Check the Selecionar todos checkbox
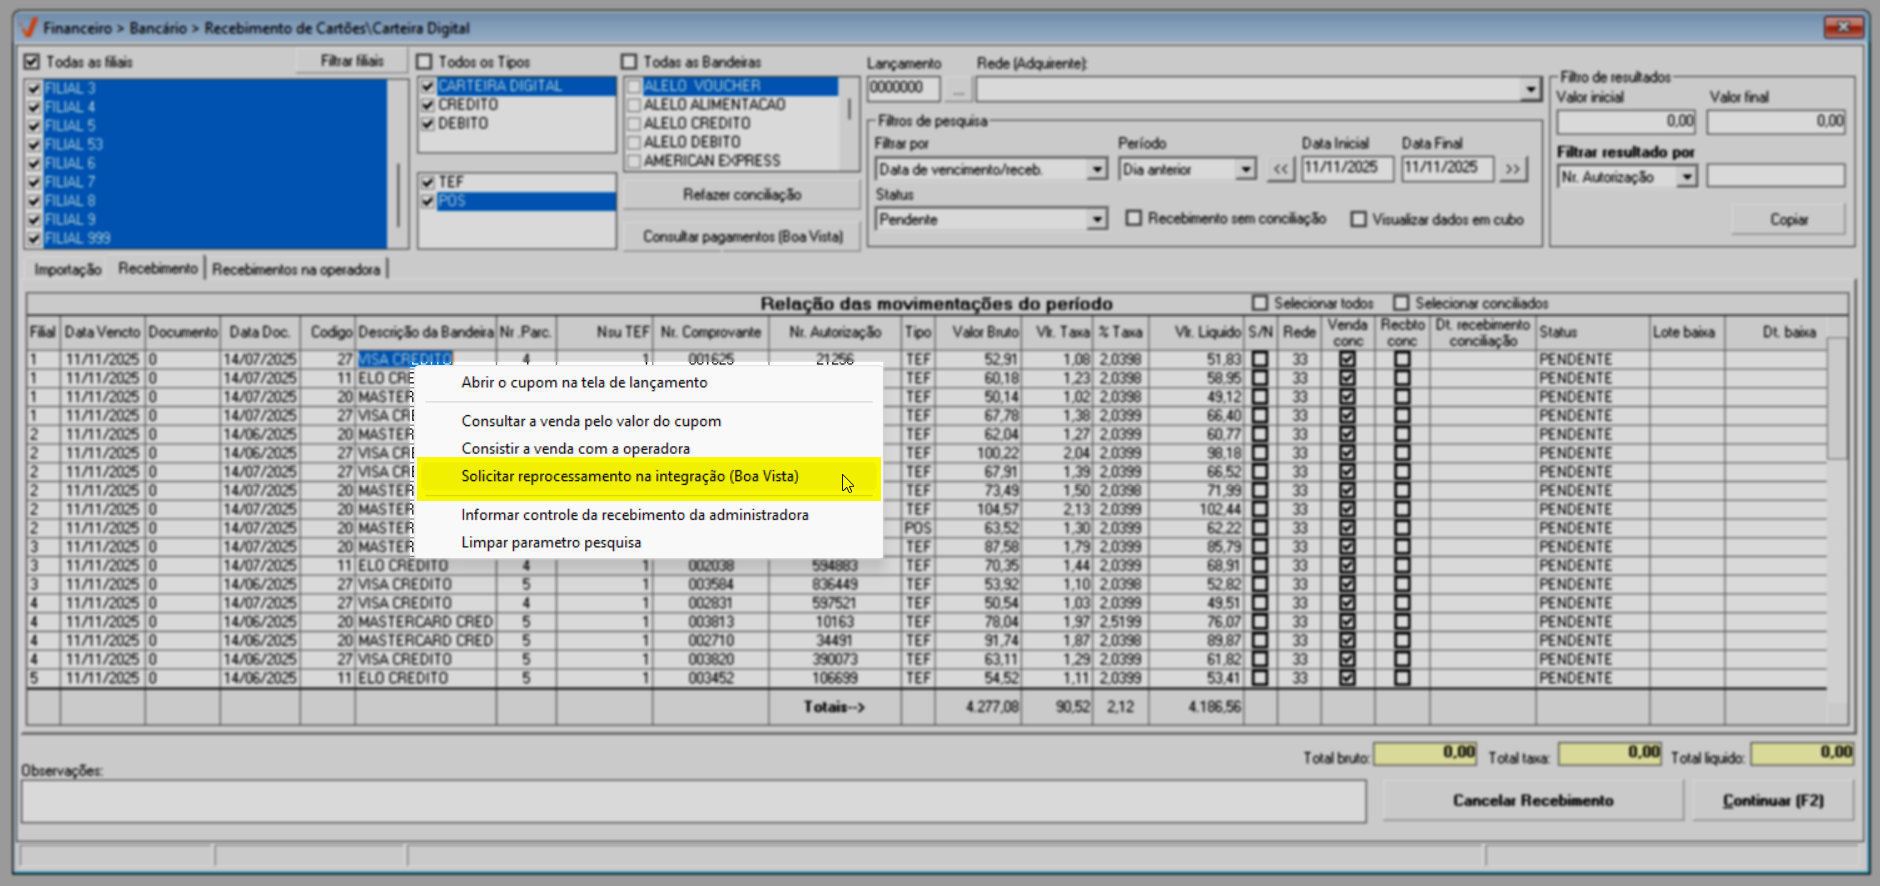The height and width of the screenshot is (886, 1880). pyautogui.click(x=1260, y=303)
